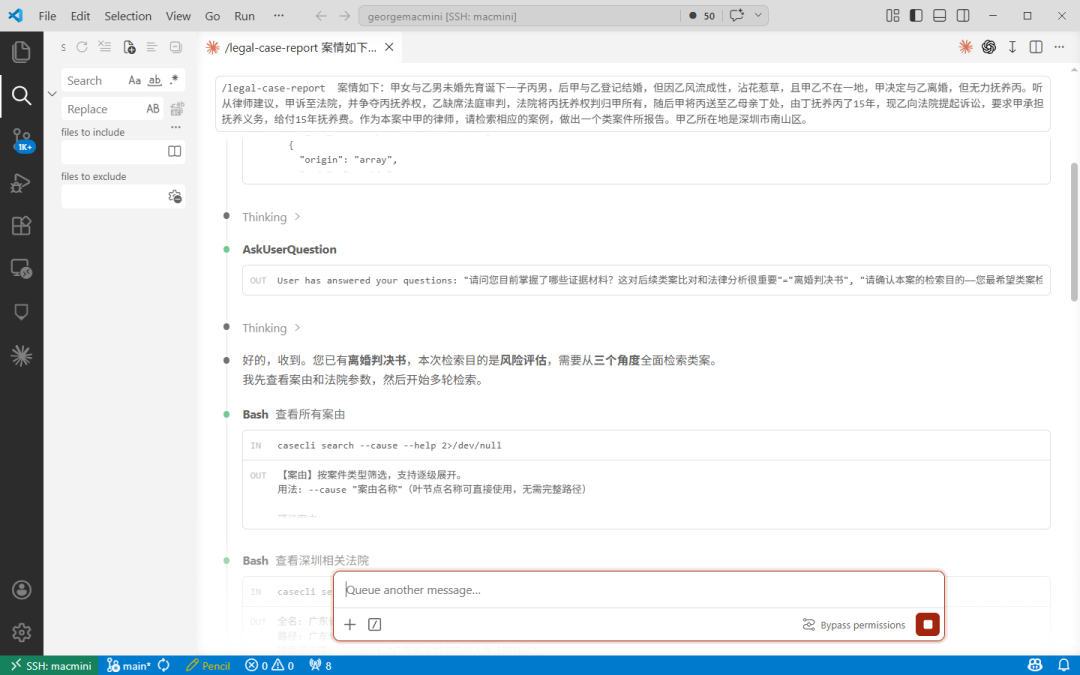This screenshot has height=675, width=1080.
Task: Open the Edit menu
Action: (x=81, y=16)
